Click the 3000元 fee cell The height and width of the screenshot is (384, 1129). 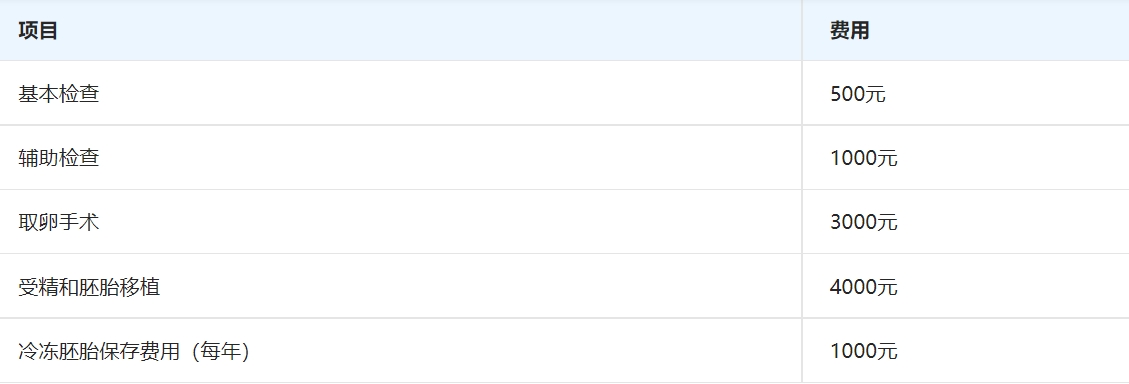pyautogui.click(x=863, y=222)
